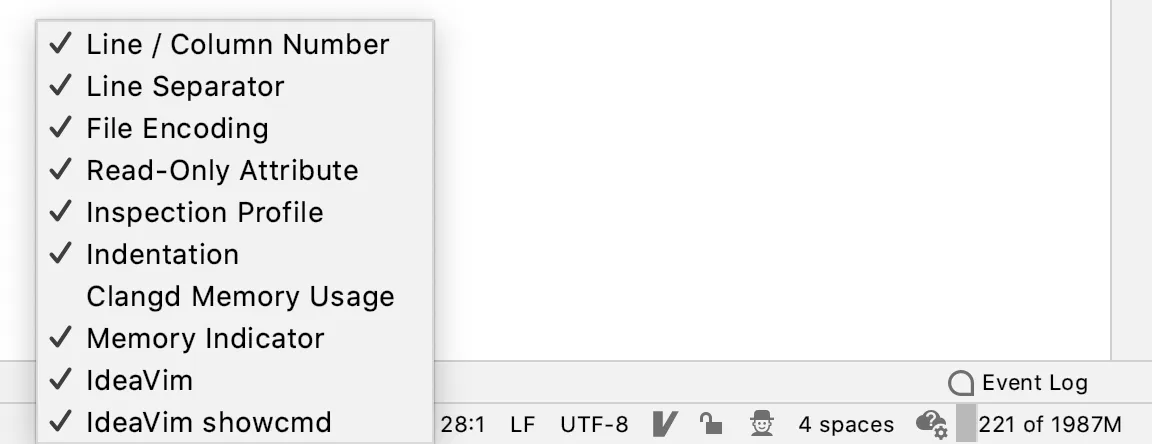
Task: Open the UTF-8 encoding selector
Action: point(594,425)
